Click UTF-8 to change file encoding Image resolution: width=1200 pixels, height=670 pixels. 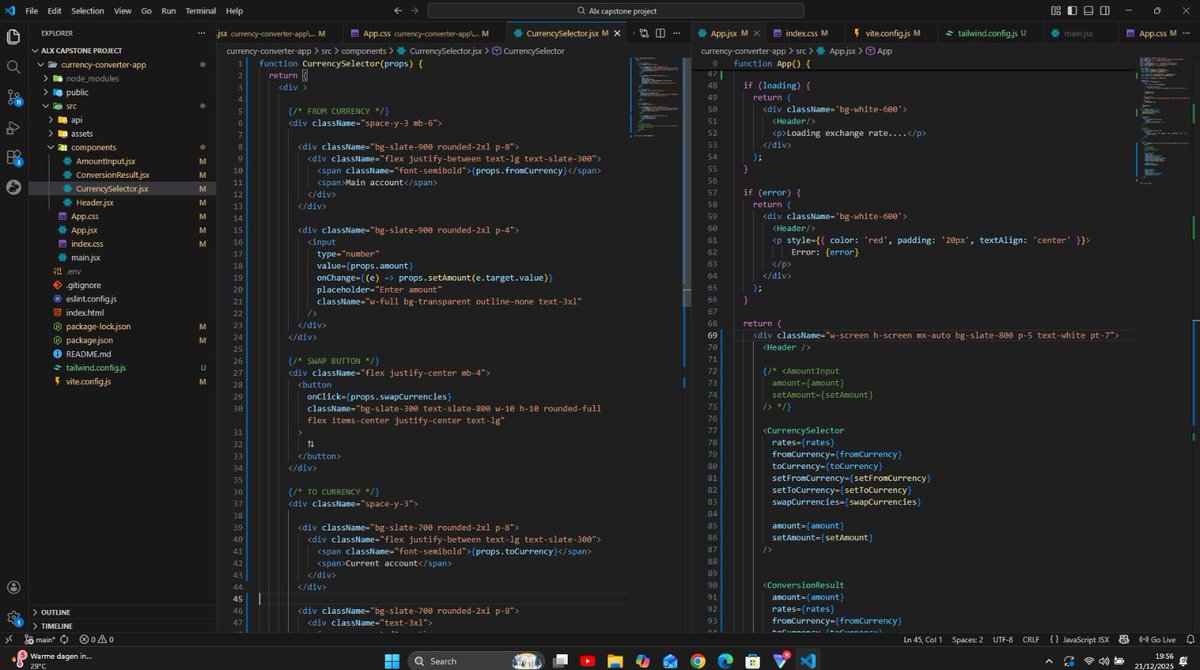(x=1003, y=639)
